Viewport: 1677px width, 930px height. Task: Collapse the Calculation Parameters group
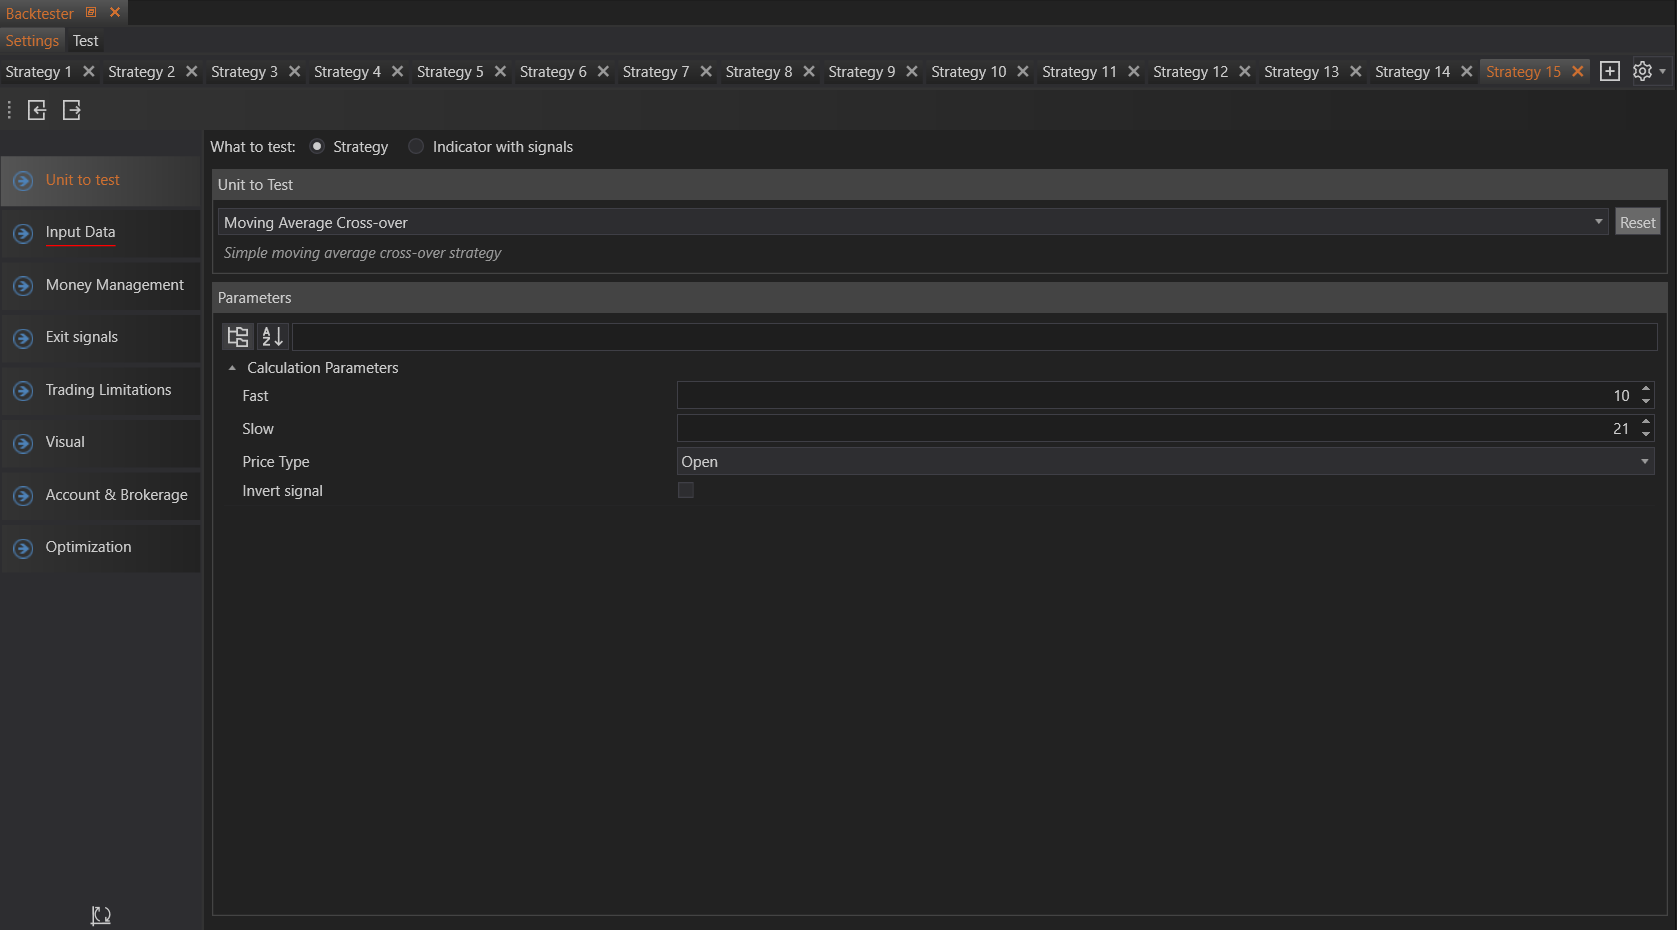click(232, 368)
